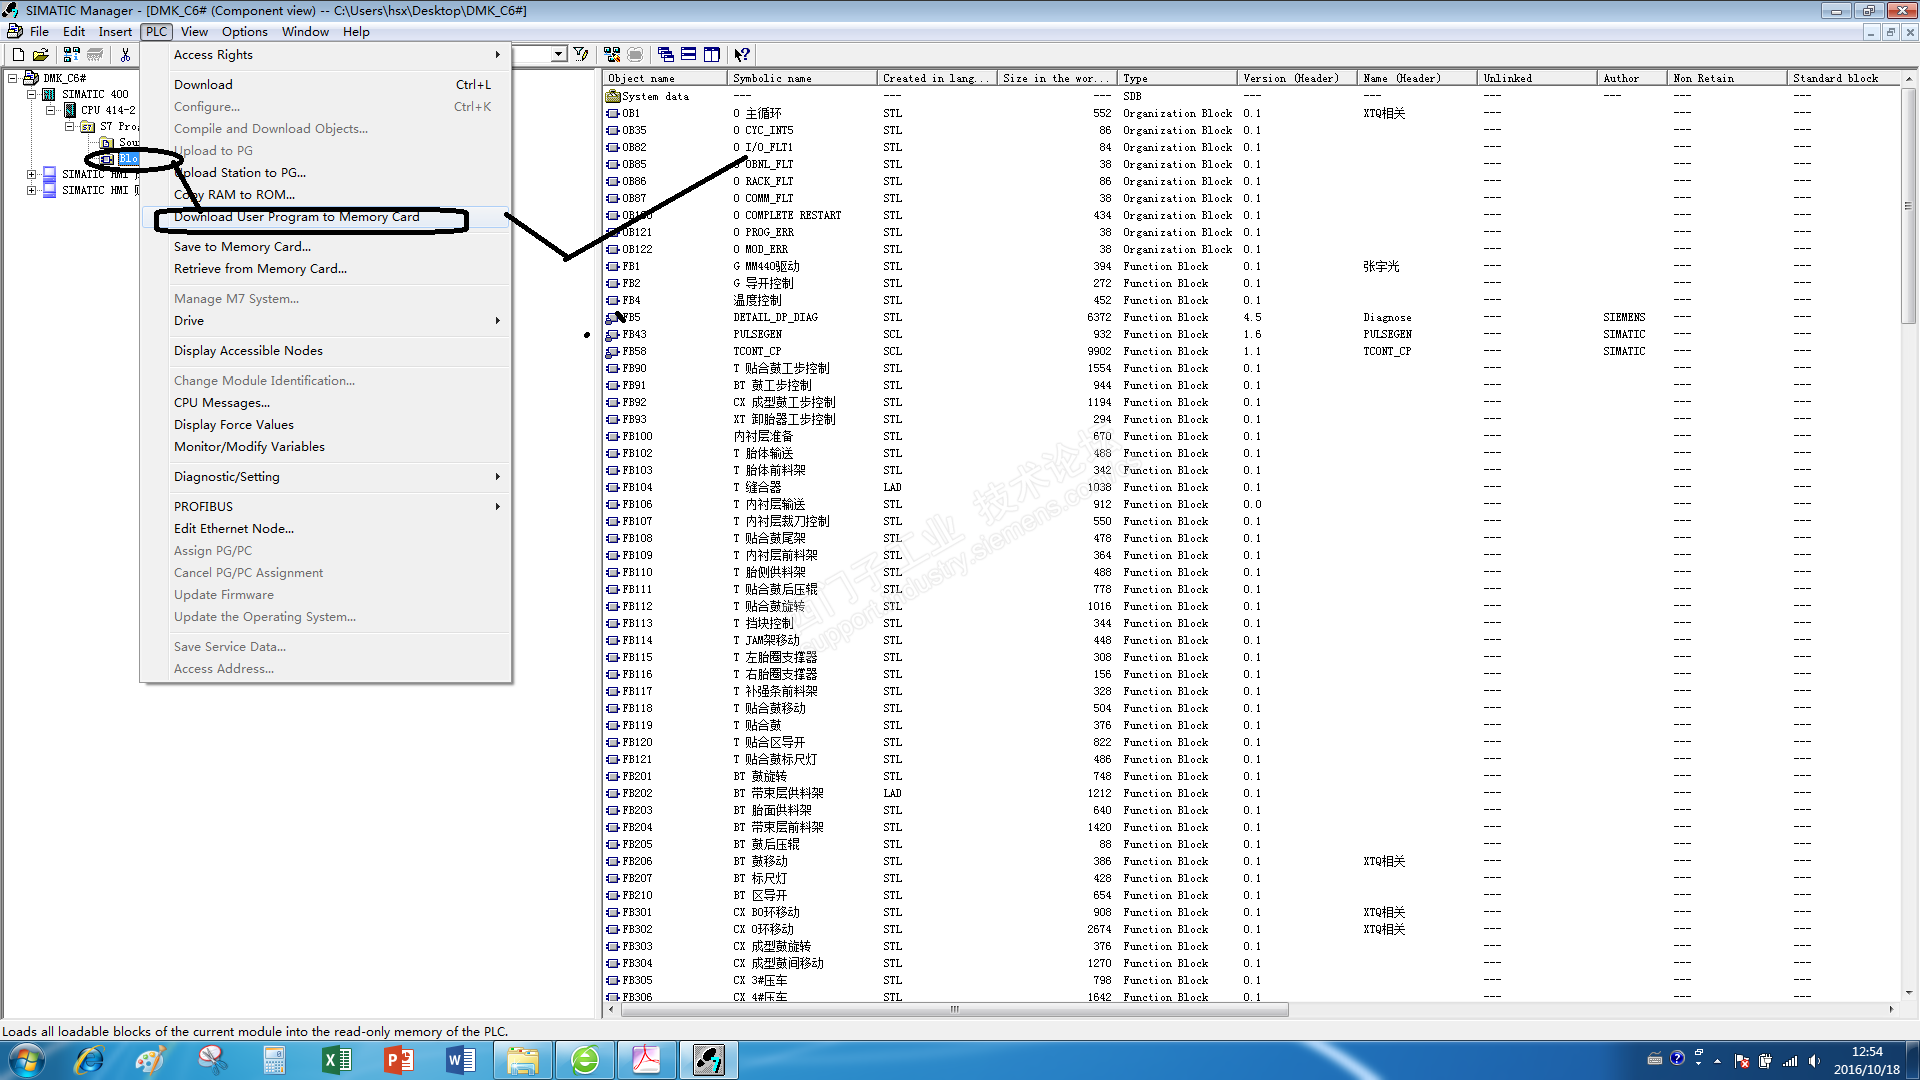Click the New Project toolbar icon
The image size is (1920, 1080).
pos(18,55)
